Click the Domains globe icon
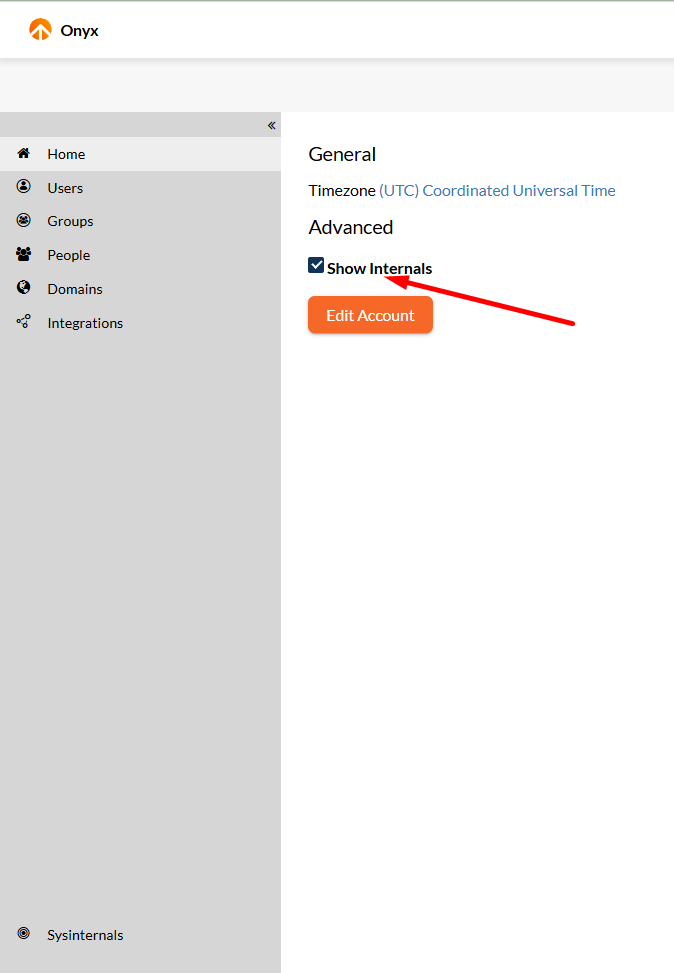674x973 pixels. click(x=24, y=287)
